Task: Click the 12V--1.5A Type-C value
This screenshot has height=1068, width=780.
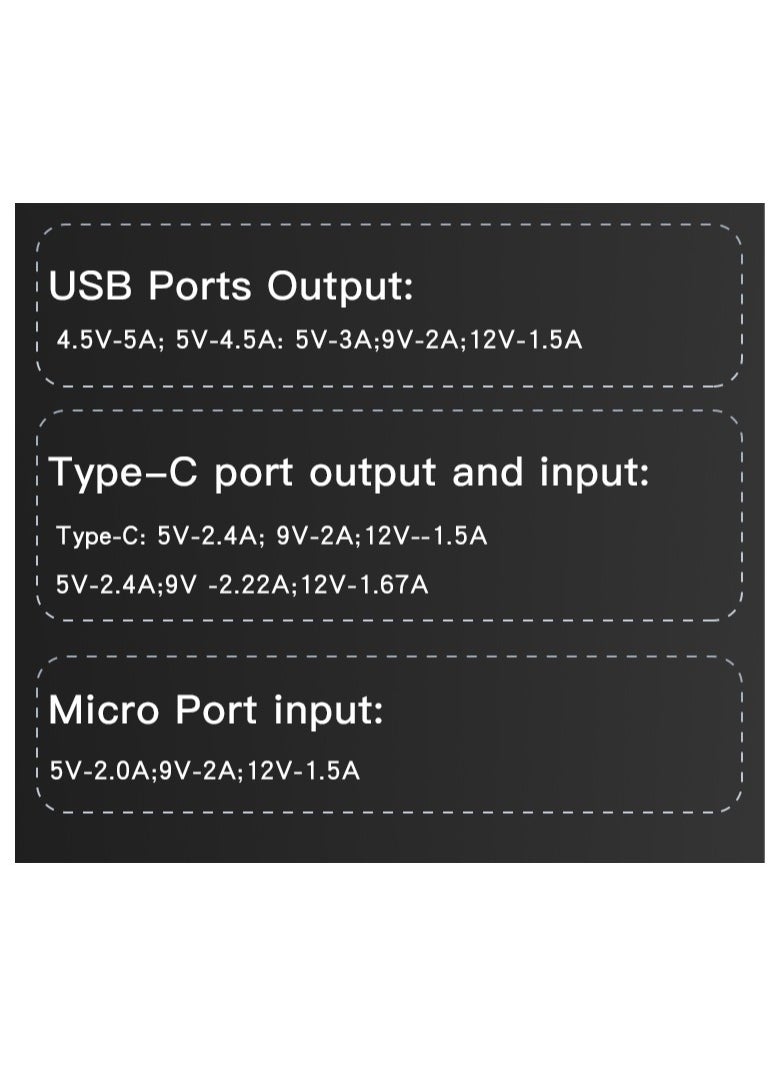Action: [x=426, y=536]
